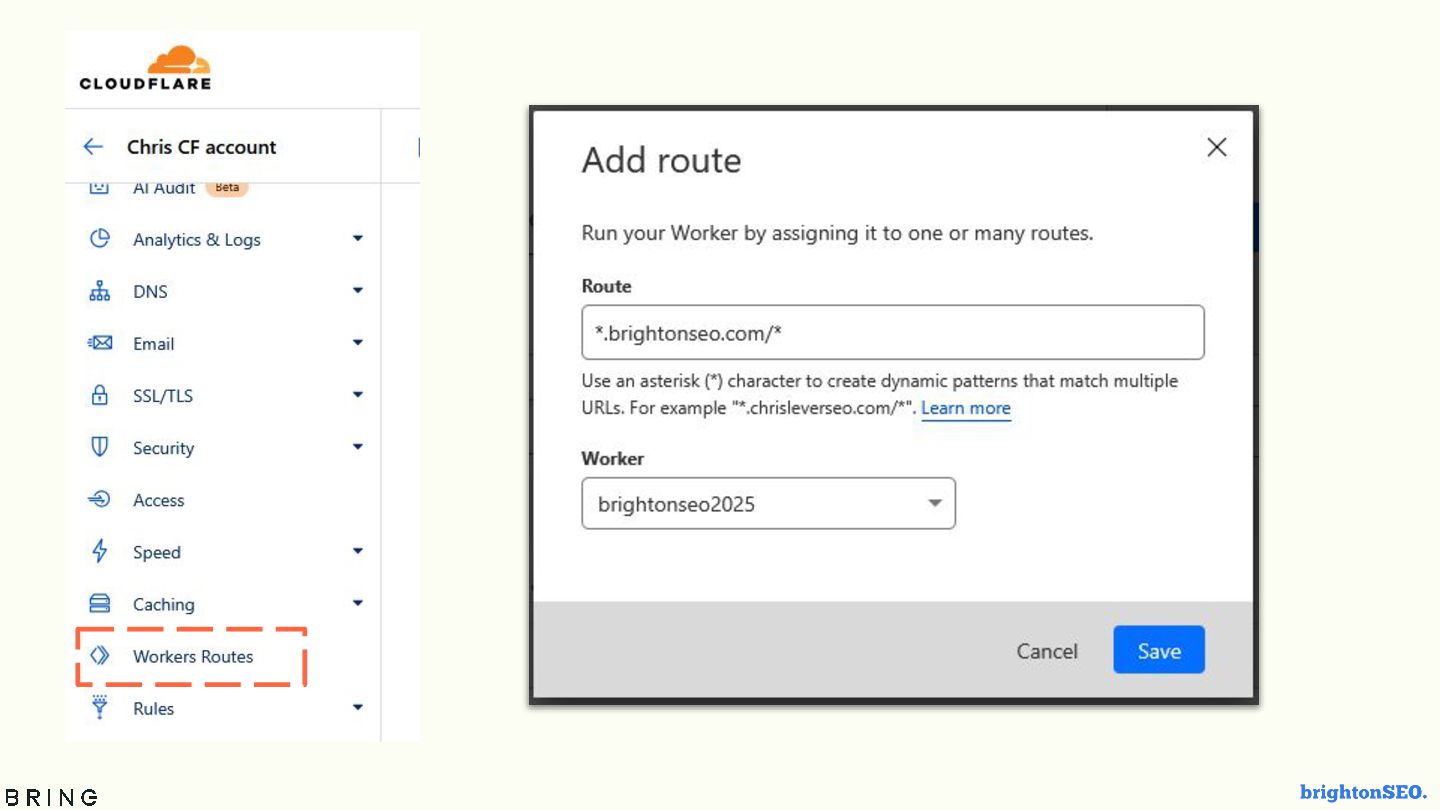The width and height of the screenshot is (1440, 810).
Task: Click the SSL/TLS sidebar label
Action: pyautogui.click(x=163, y=396)
